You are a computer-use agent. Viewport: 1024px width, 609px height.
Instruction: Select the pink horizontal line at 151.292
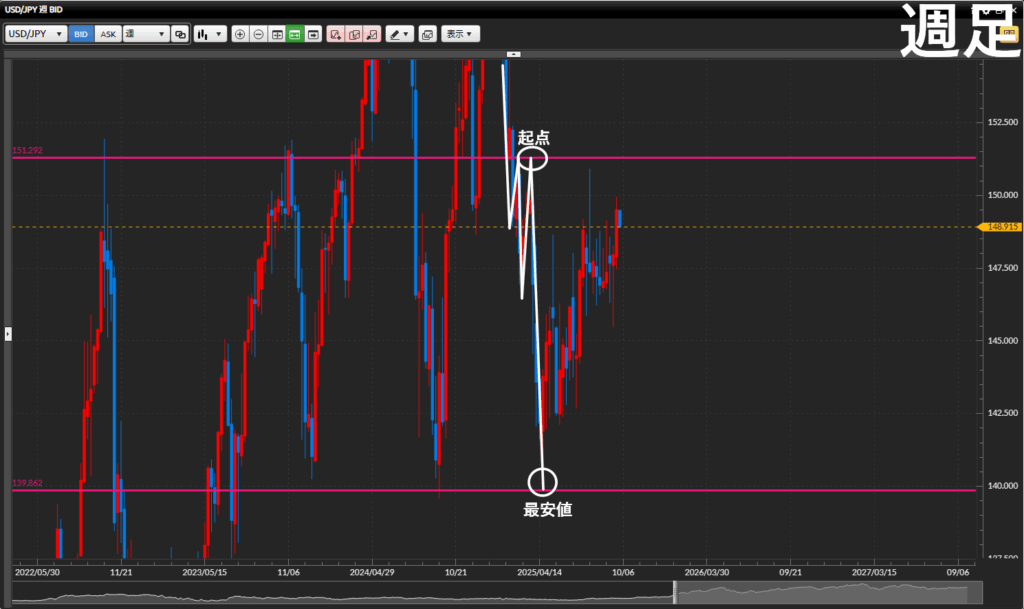(494, 158)
